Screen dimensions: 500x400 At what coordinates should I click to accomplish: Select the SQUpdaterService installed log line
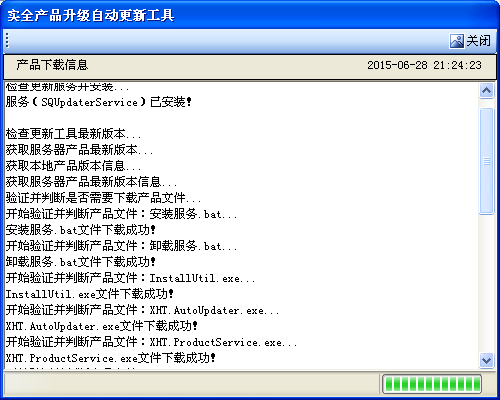tap(99, 102)
